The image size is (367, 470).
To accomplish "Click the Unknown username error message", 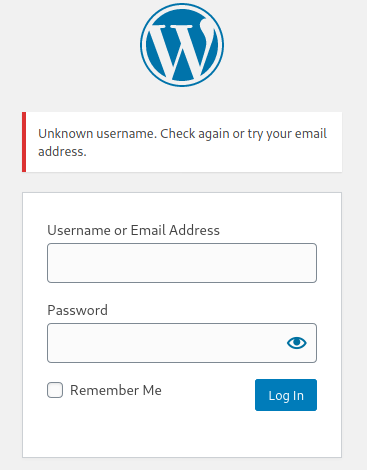I will (182, 142).
